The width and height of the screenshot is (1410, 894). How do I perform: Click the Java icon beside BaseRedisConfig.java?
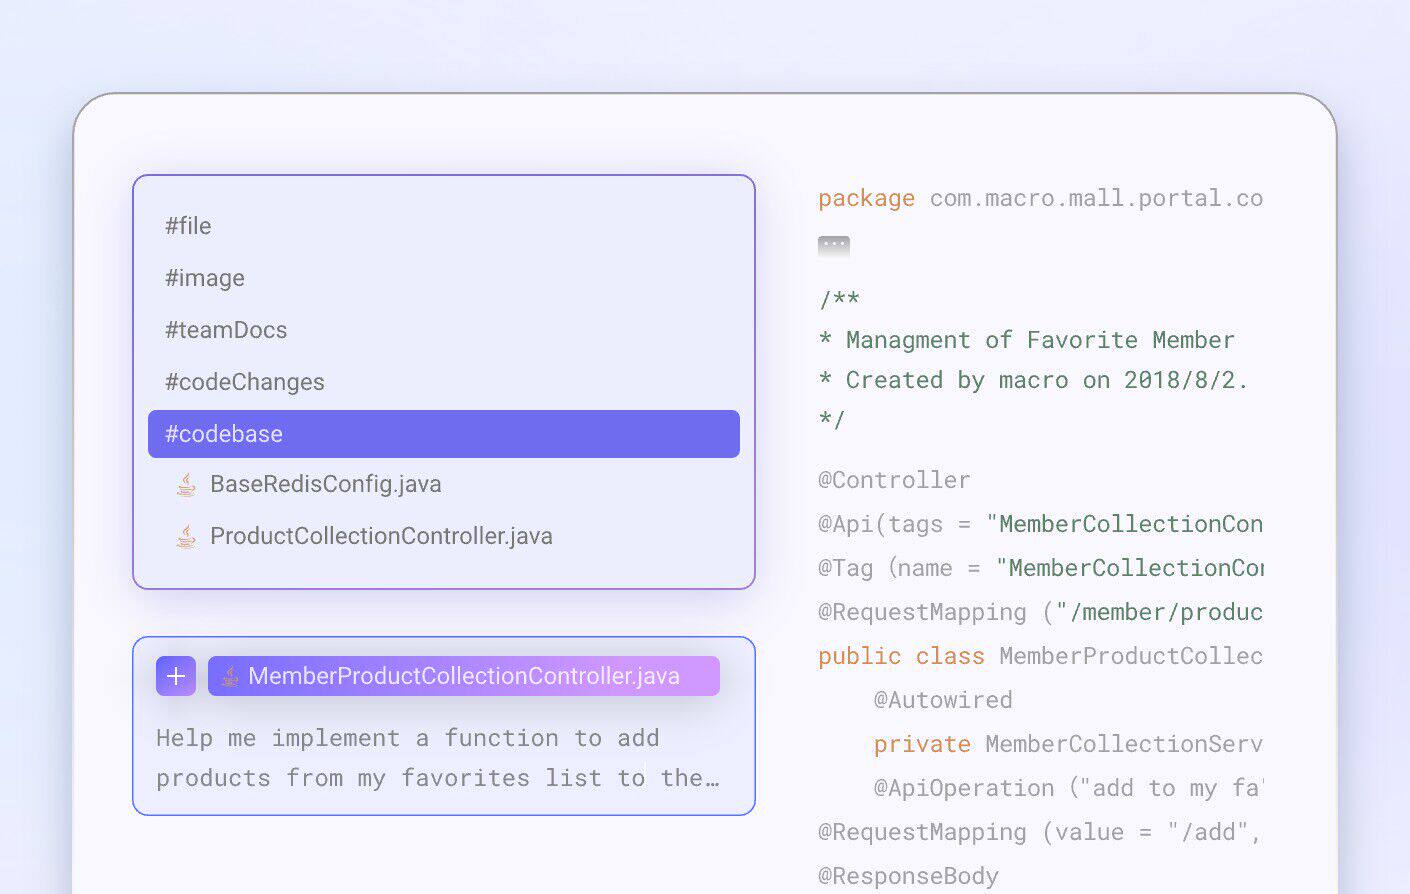tap(186, 484)
